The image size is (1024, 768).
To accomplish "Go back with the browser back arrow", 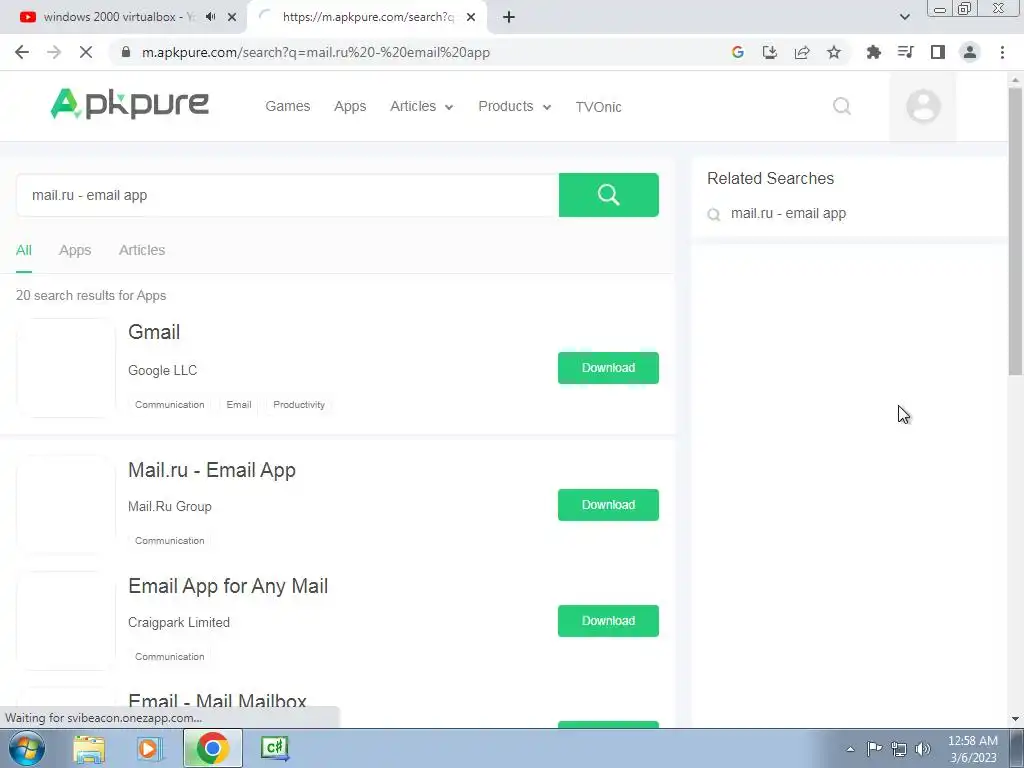I will [22, 52].
